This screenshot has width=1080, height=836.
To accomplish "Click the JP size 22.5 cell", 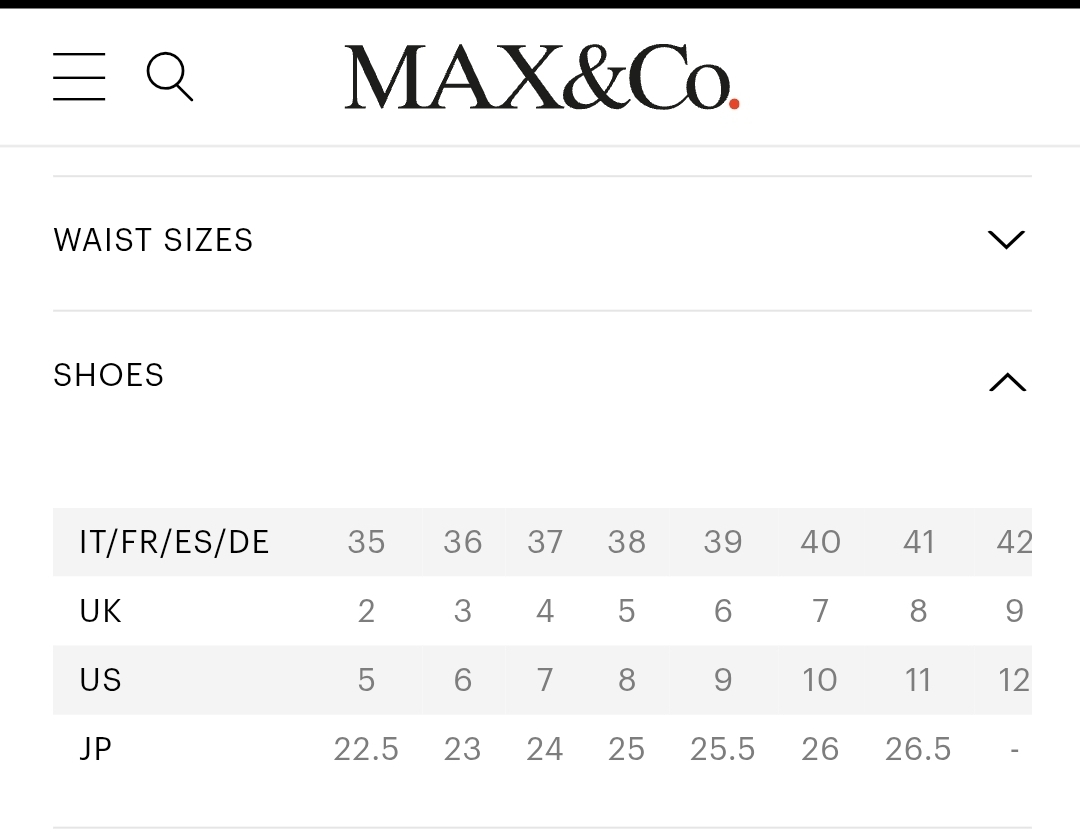I will [366, 749].
